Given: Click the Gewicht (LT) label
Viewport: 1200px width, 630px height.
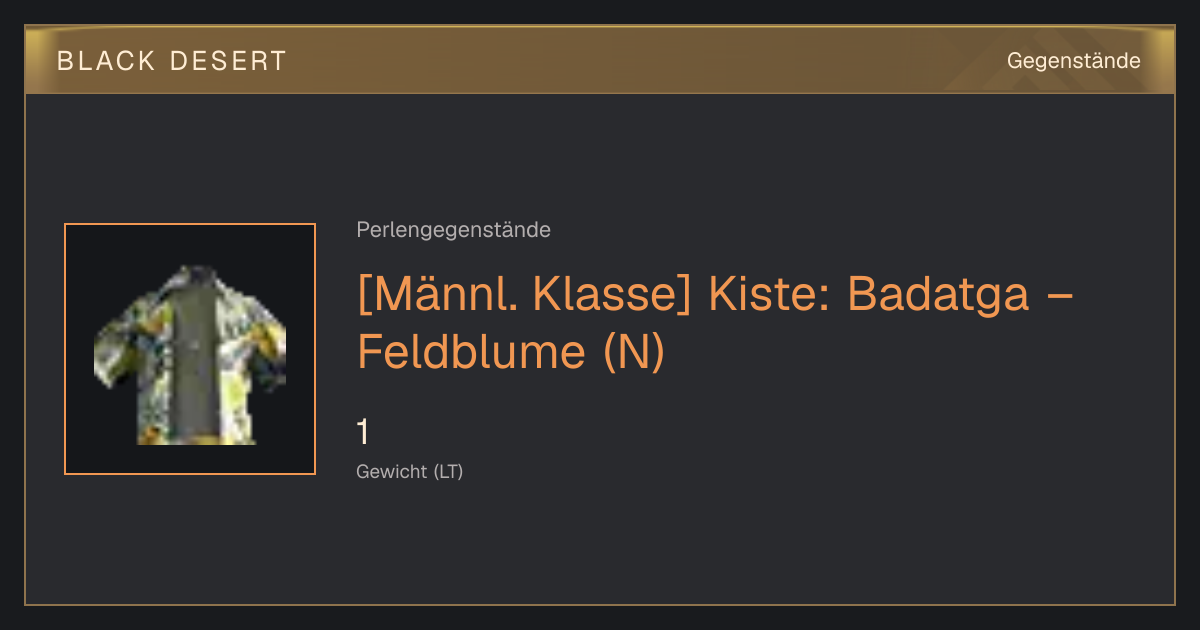Looking at the screenshot, I should (x=409, y=472).
